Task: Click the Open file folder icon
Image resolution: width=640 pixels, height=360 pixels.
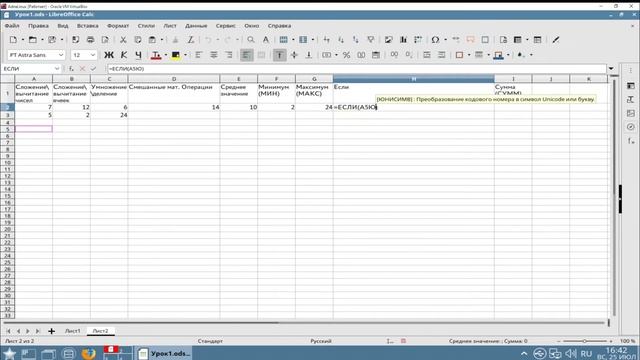Action: click(32, 40)
